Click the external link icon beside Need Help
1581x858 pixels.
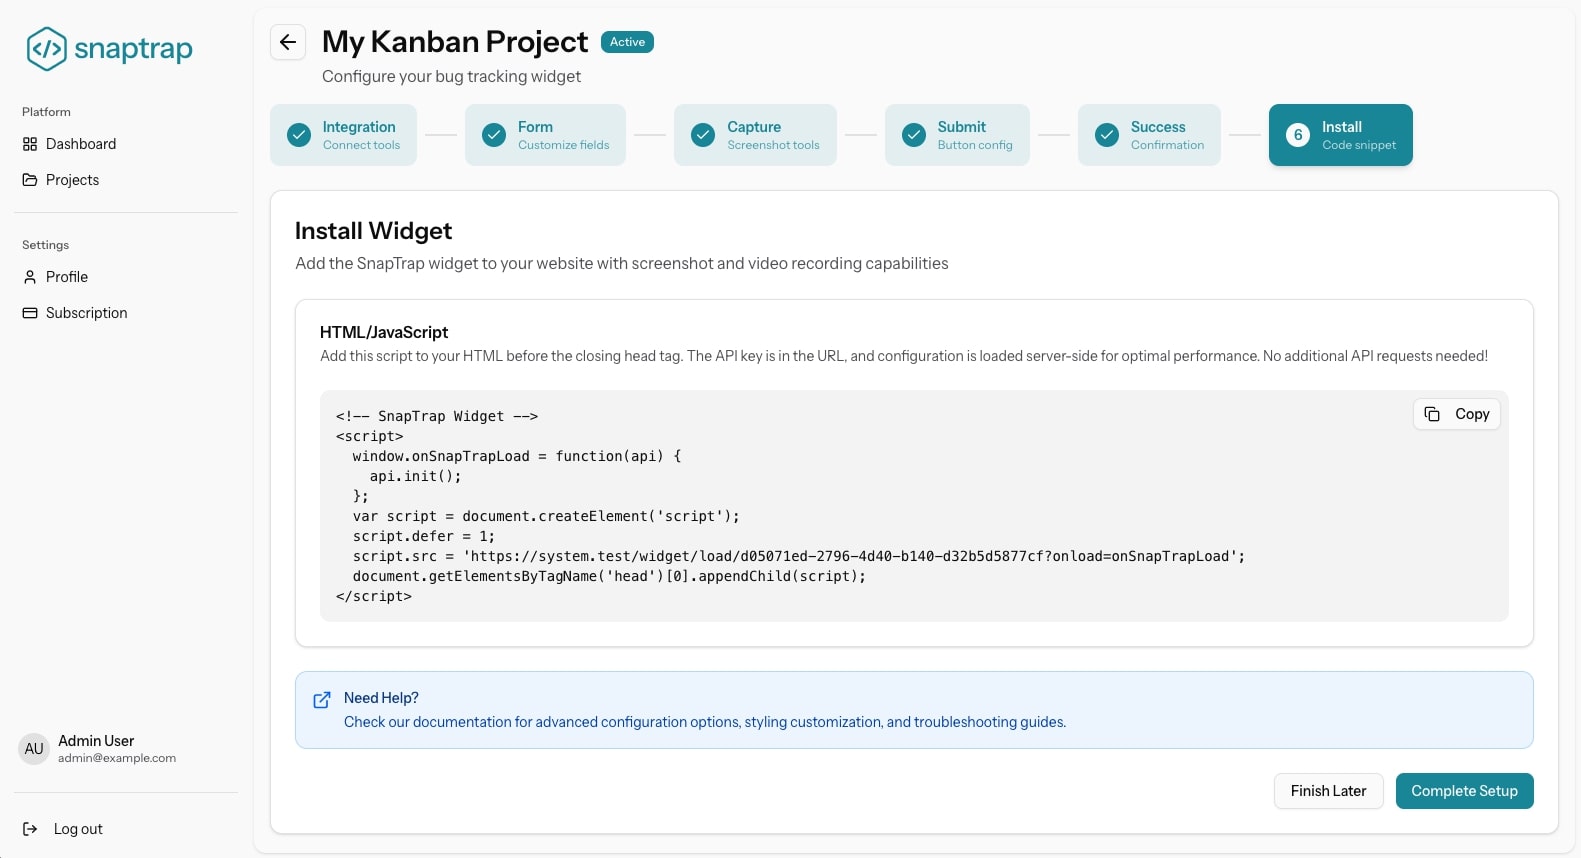coord(322,700)
